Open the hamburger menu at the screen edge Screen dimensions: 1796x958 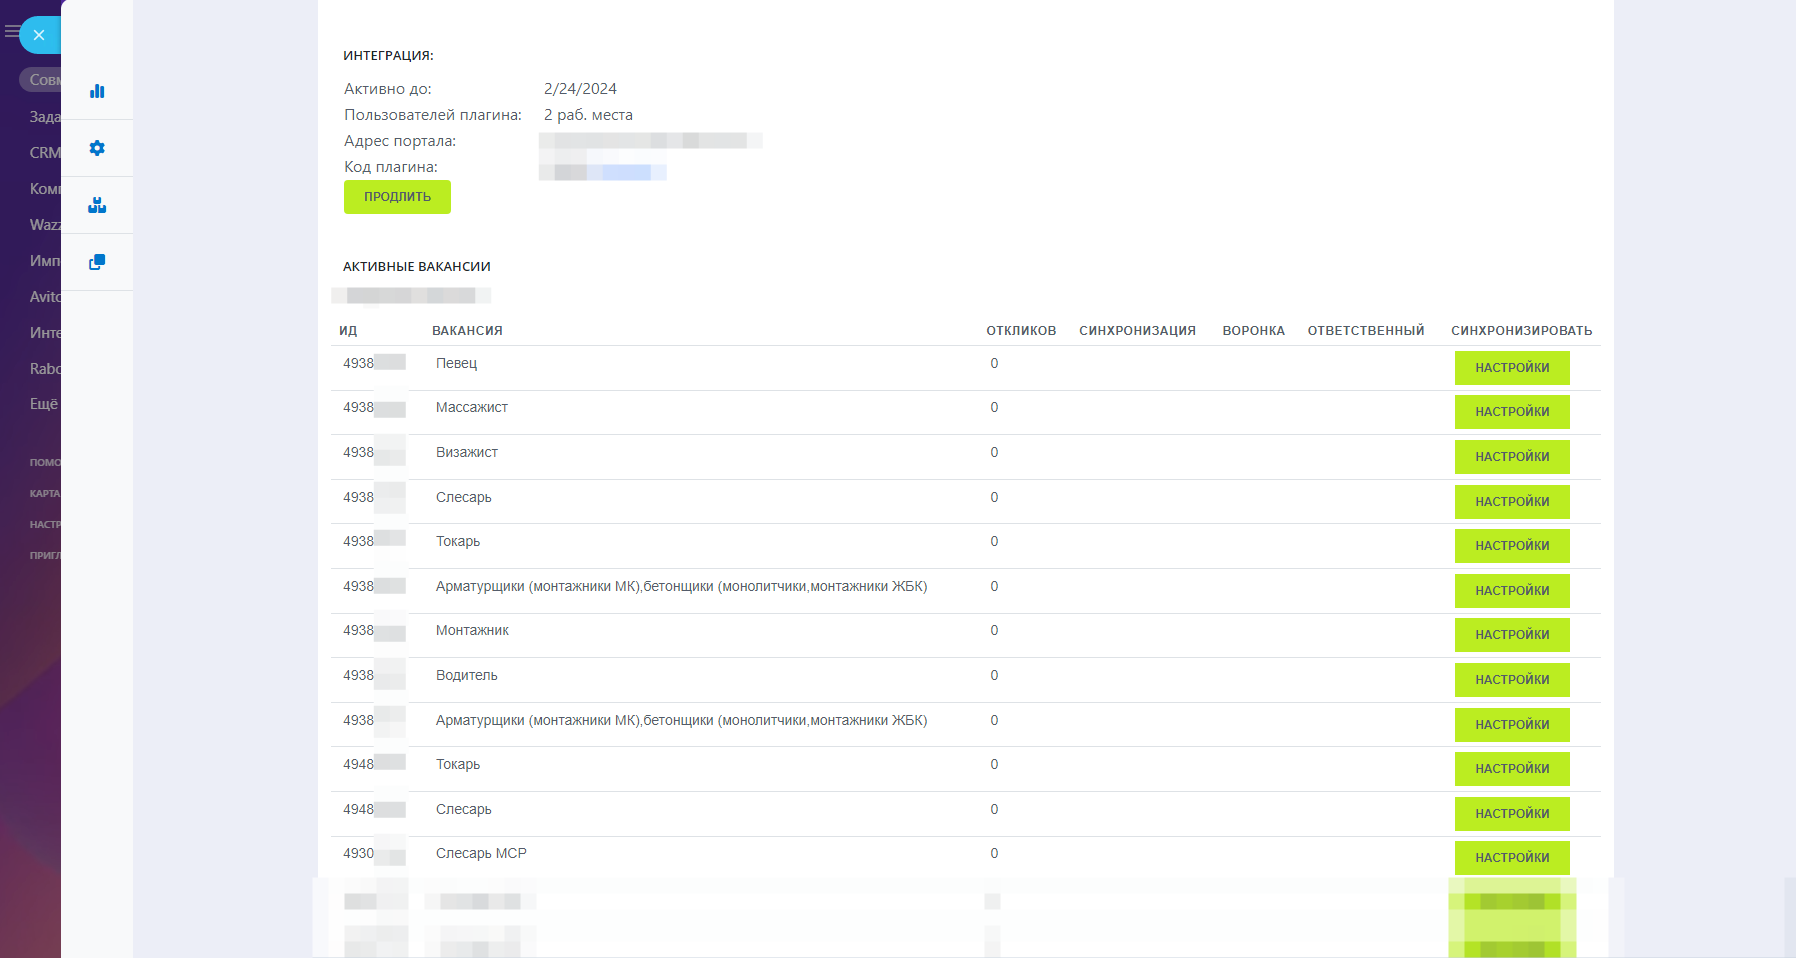click(x=11, y=32)
